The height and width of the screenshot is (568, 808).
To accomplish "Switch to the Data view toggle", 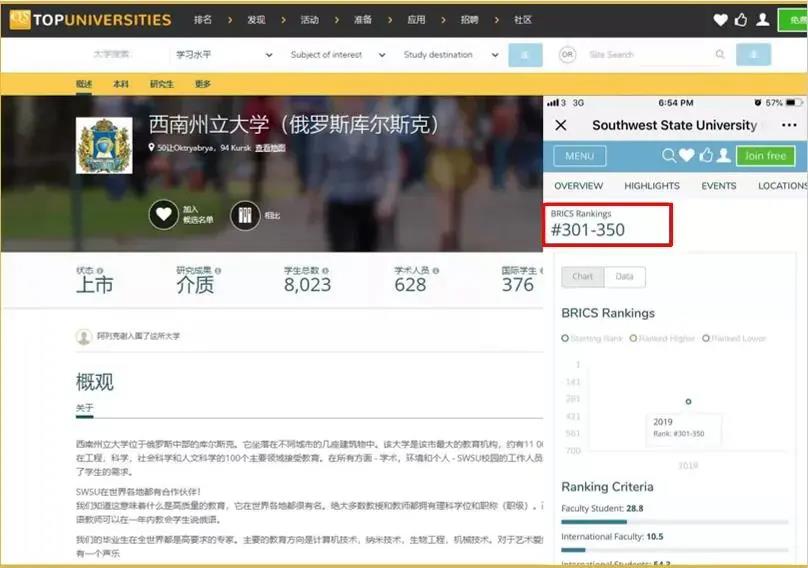I will (x=624, y=277).
